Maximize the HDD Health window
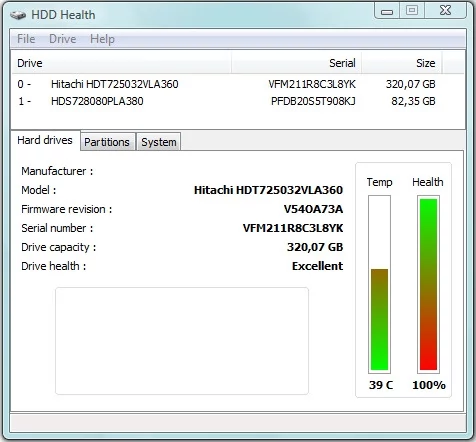Image resolution: width=476 pixels, height=442 pixels. (x=412, y=11)
